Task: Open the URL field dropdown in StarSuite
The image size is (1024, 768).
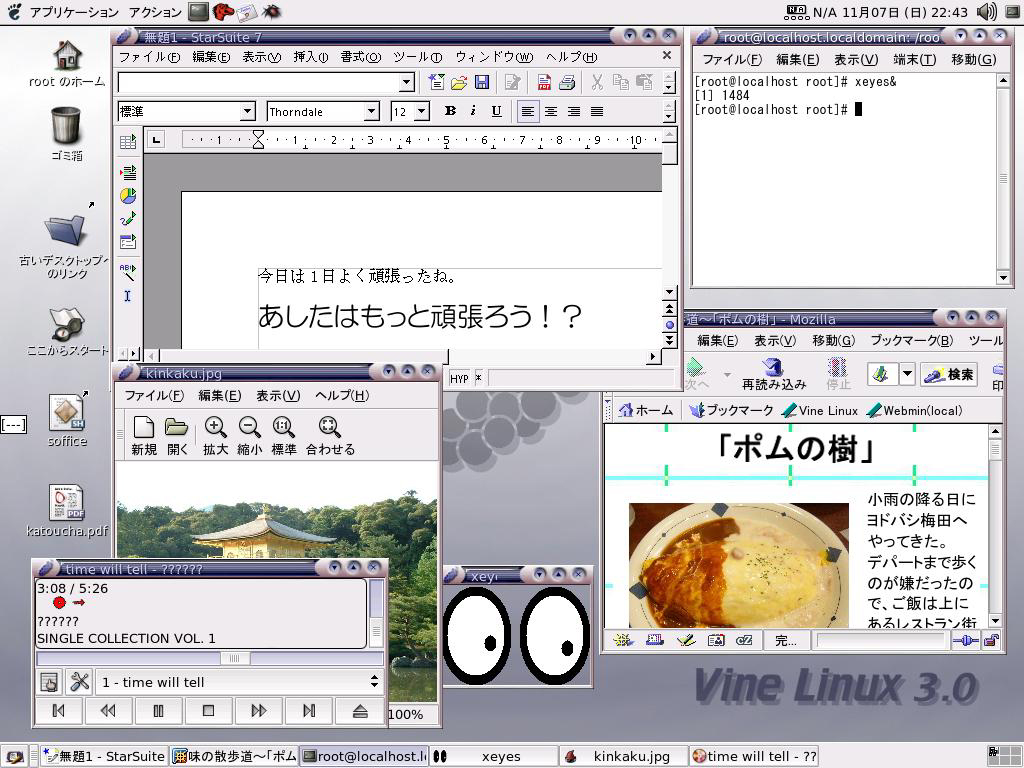Action: (x=406, y=82)
